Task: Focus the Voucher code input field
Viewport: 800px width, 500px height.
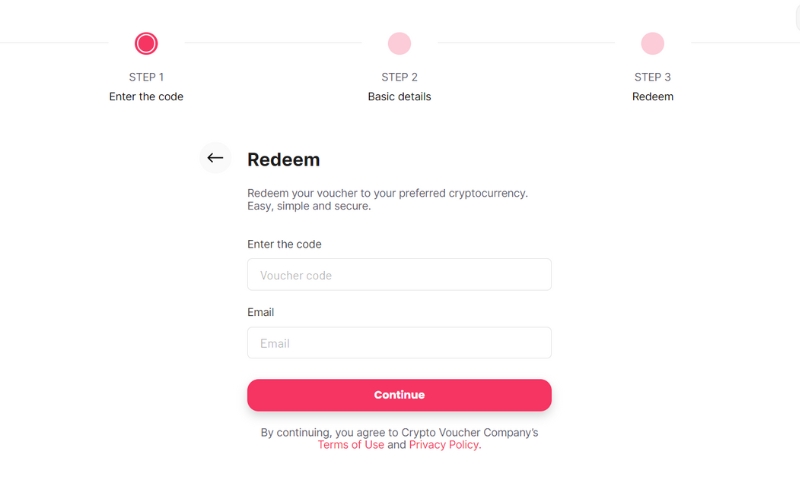Action: click(399, 275)
